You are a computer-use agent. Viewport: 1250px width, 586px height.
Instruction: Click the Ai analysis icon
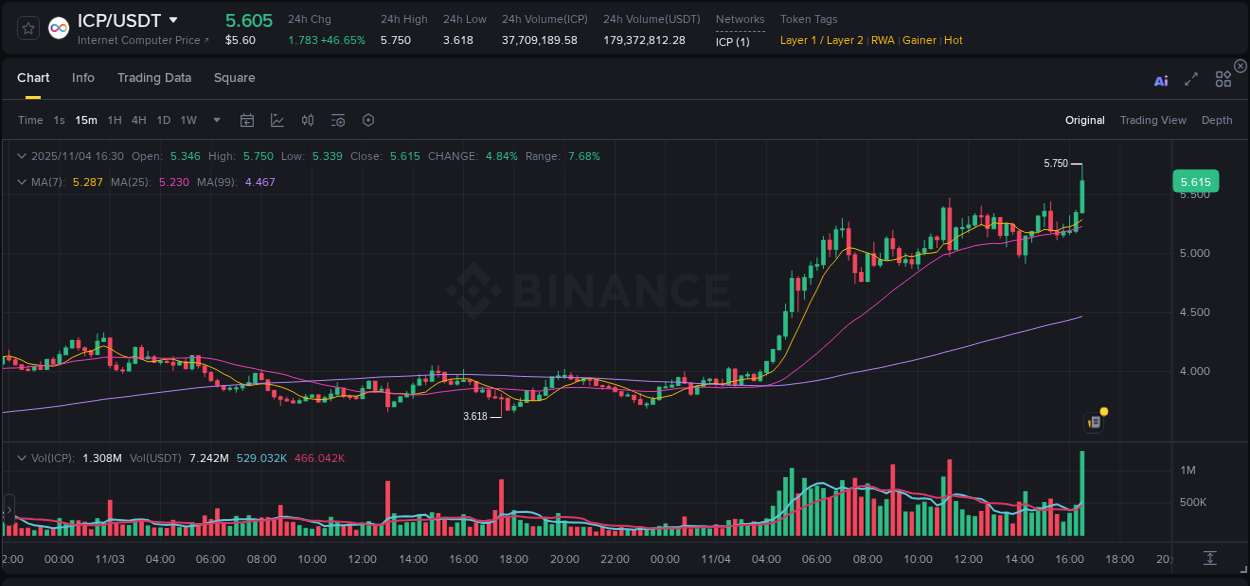pos(1161,78)
